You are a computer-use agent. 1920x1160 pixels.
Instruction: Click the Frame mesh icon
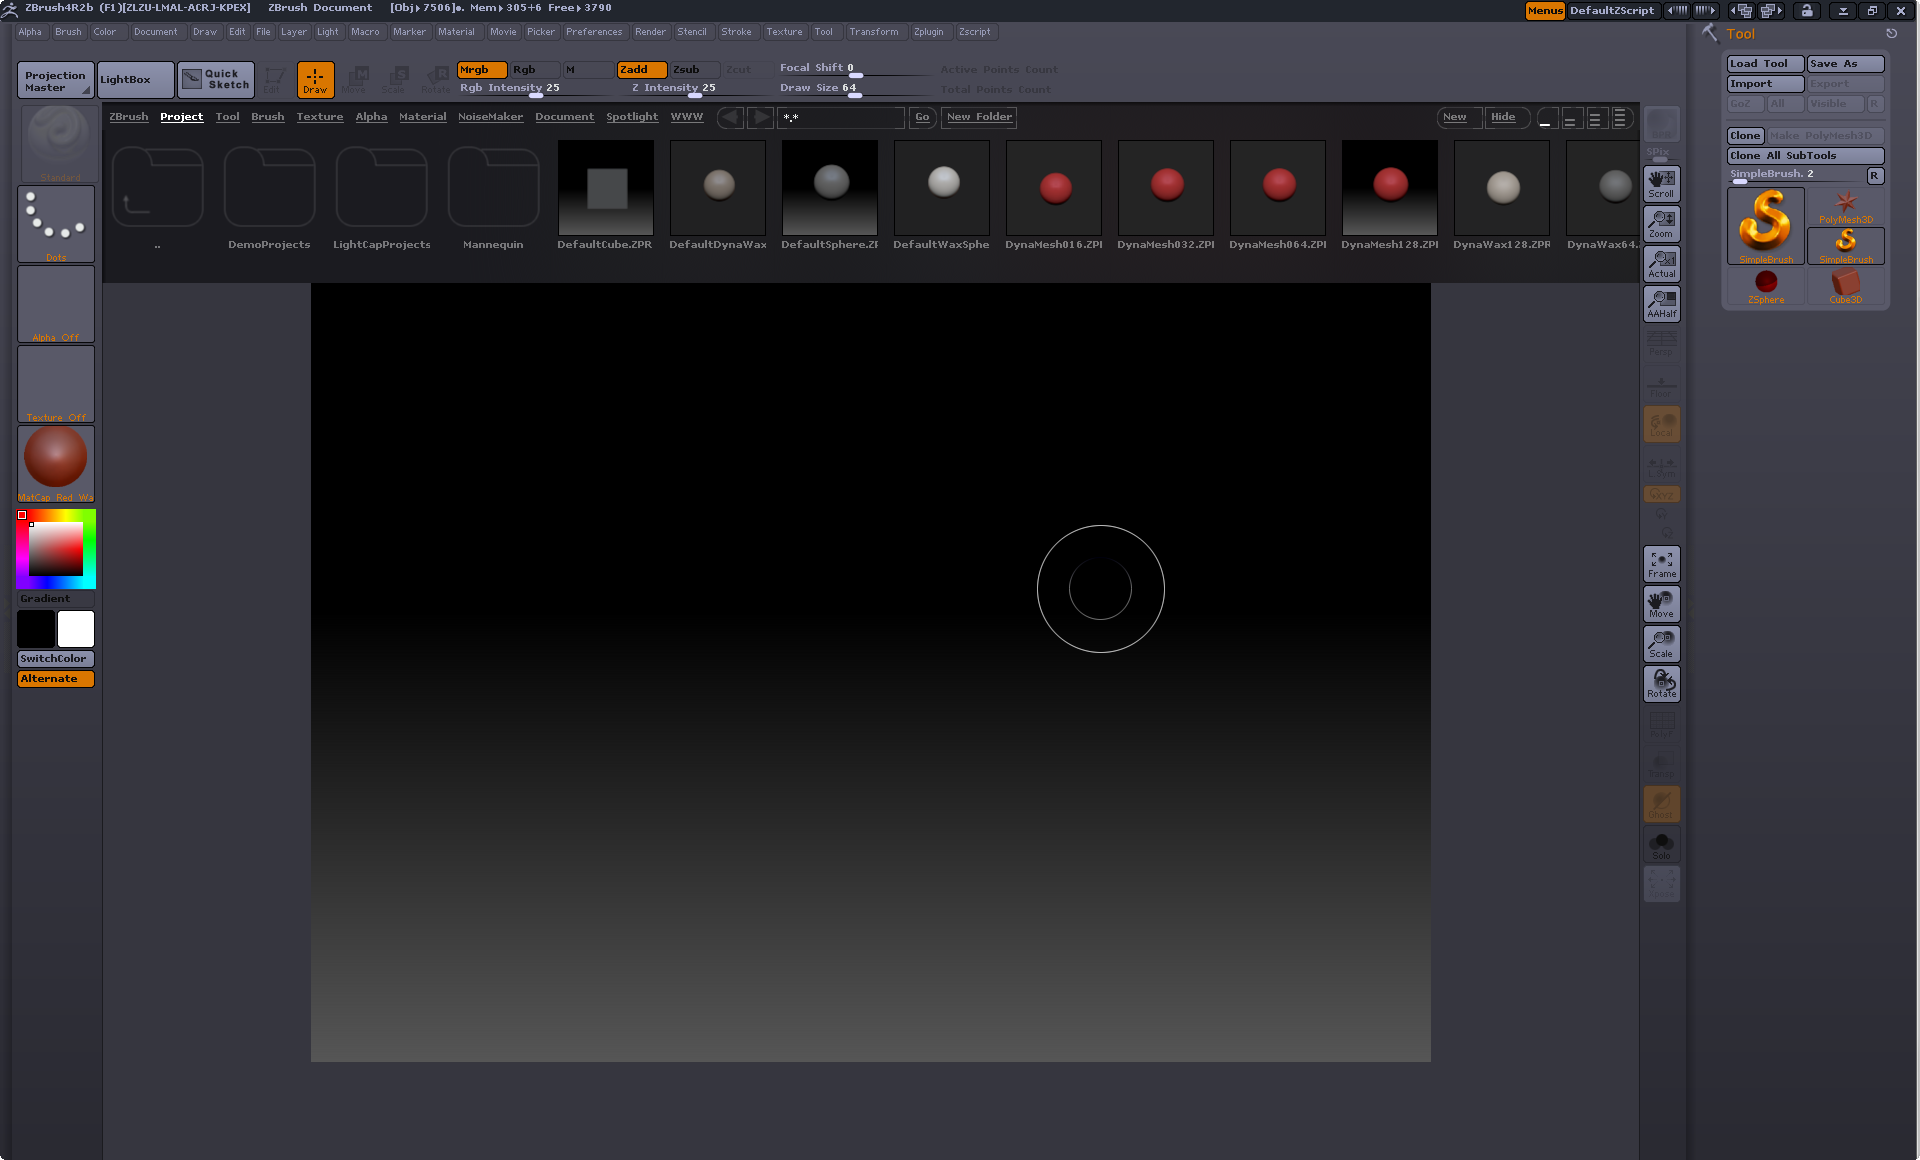coord(1661,564)
